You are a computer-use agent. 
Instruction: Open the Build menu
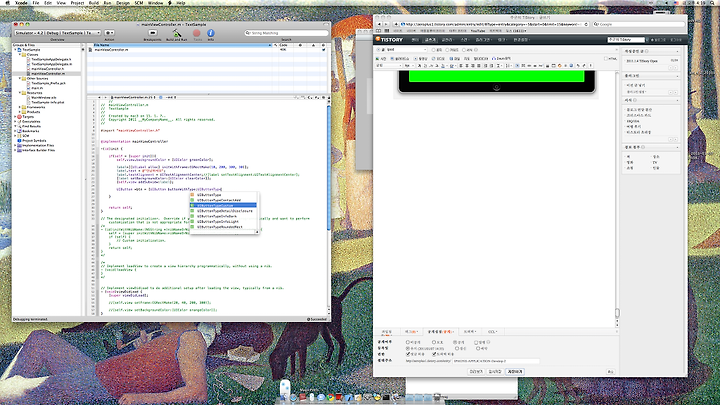(94, 3)
